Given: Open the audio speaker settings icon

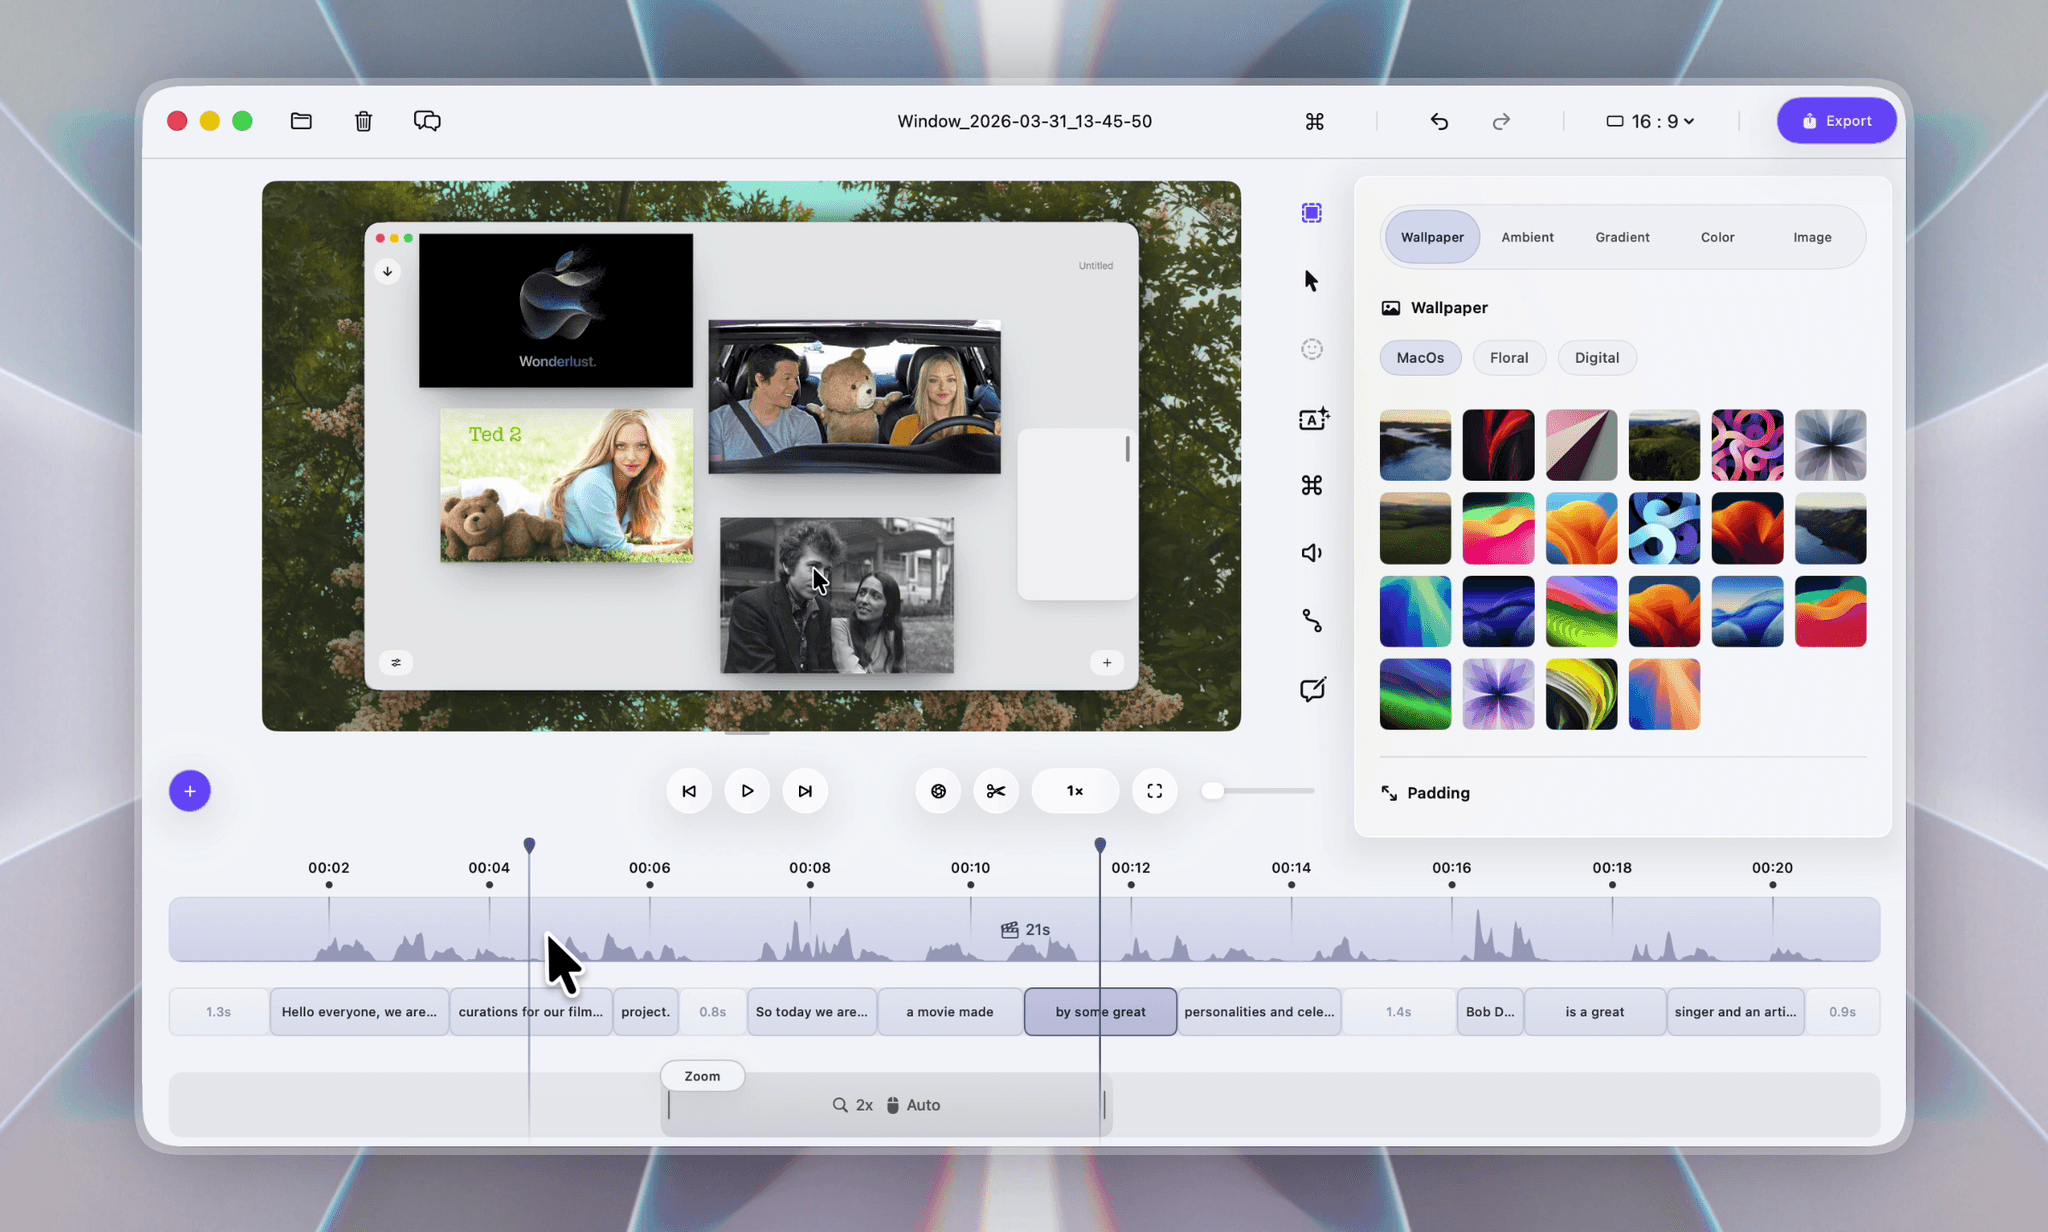Looking at the screenshot, I should click(x=1311, y=553).
